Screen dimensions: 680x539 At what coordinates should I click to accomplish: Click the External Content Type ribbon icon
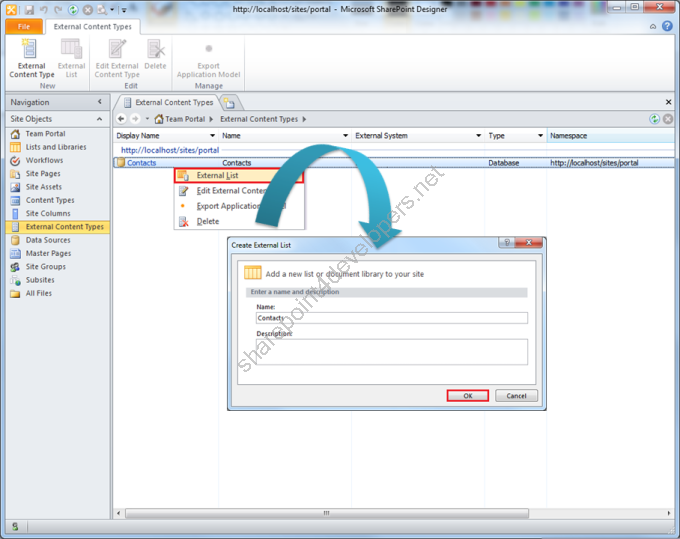click(29, 49)
